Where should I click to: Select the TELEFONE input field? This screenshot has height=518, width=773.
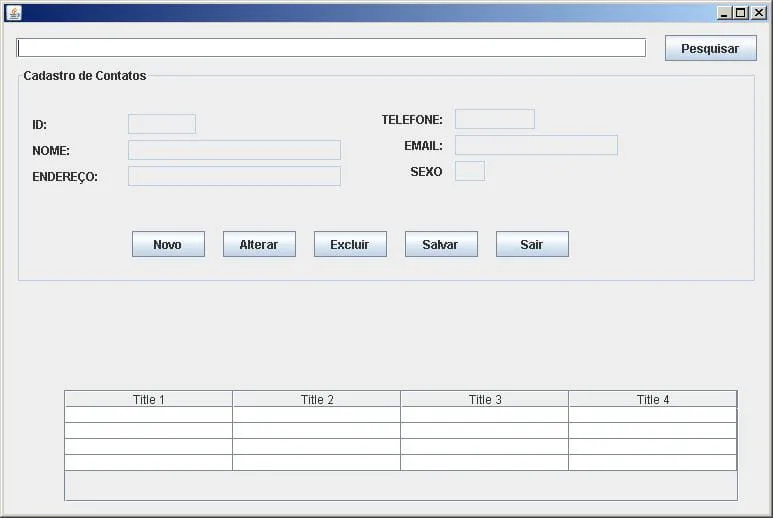pyautogui.click(x=494, y=119)
